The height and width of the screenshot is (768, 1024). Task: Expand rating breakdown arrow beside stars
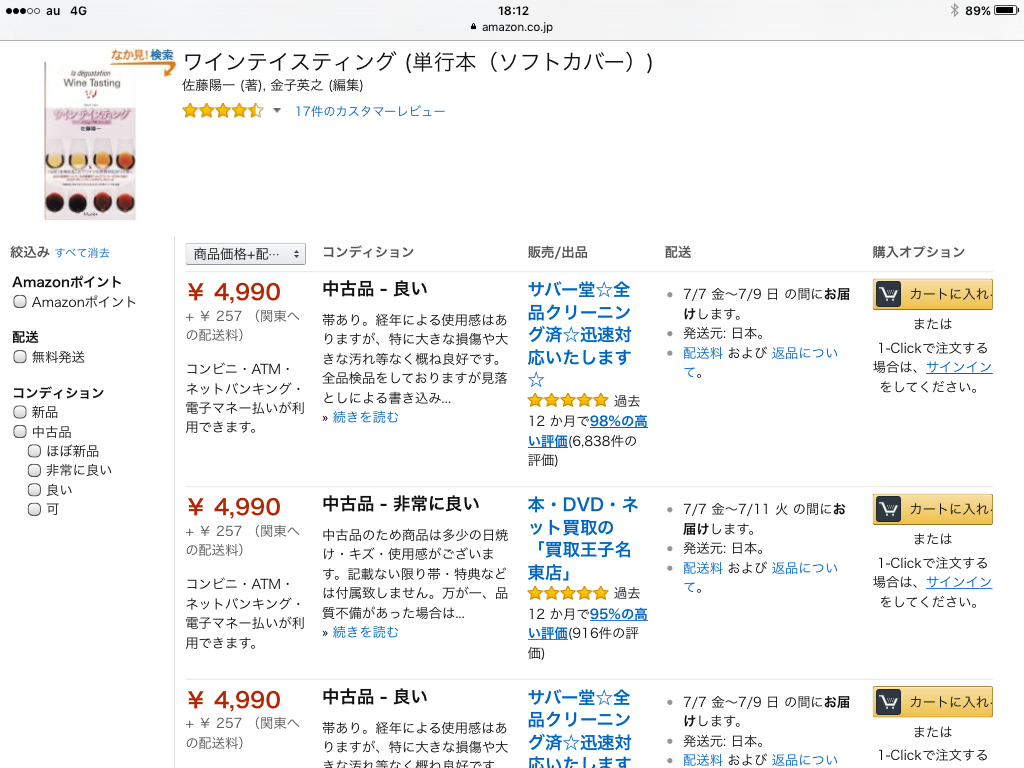click(x=277, y=111)
